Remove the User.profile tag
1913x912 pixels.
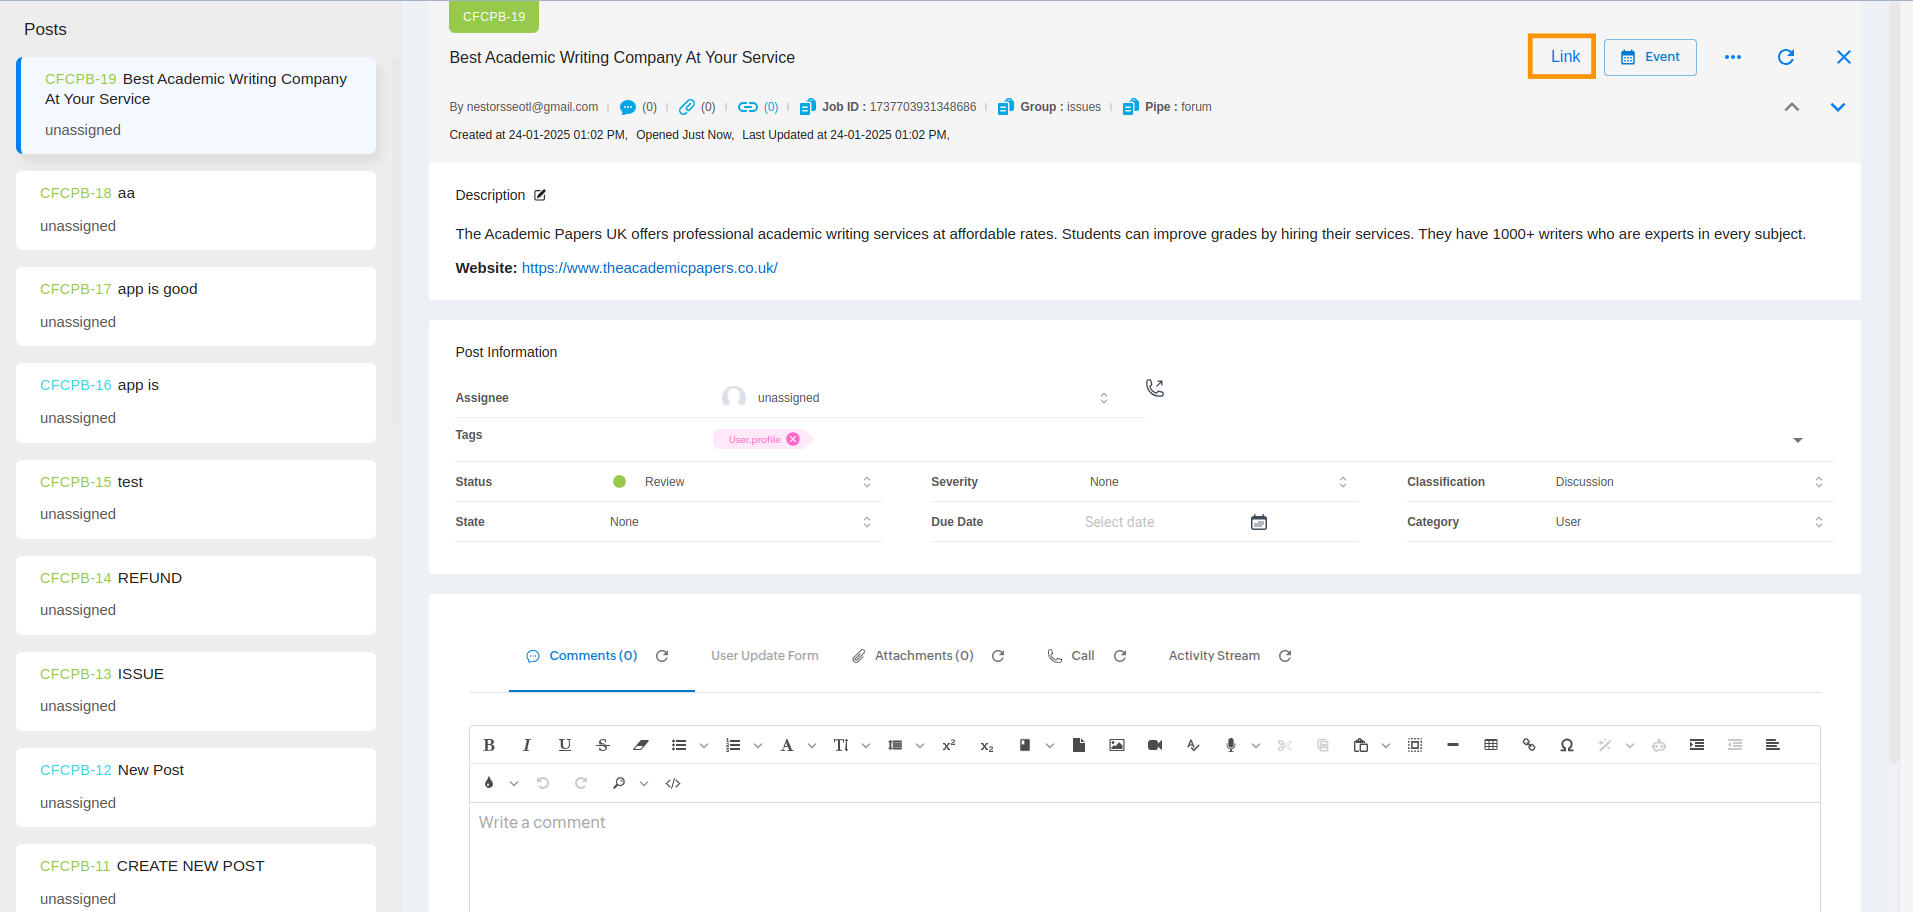[793, 439]
